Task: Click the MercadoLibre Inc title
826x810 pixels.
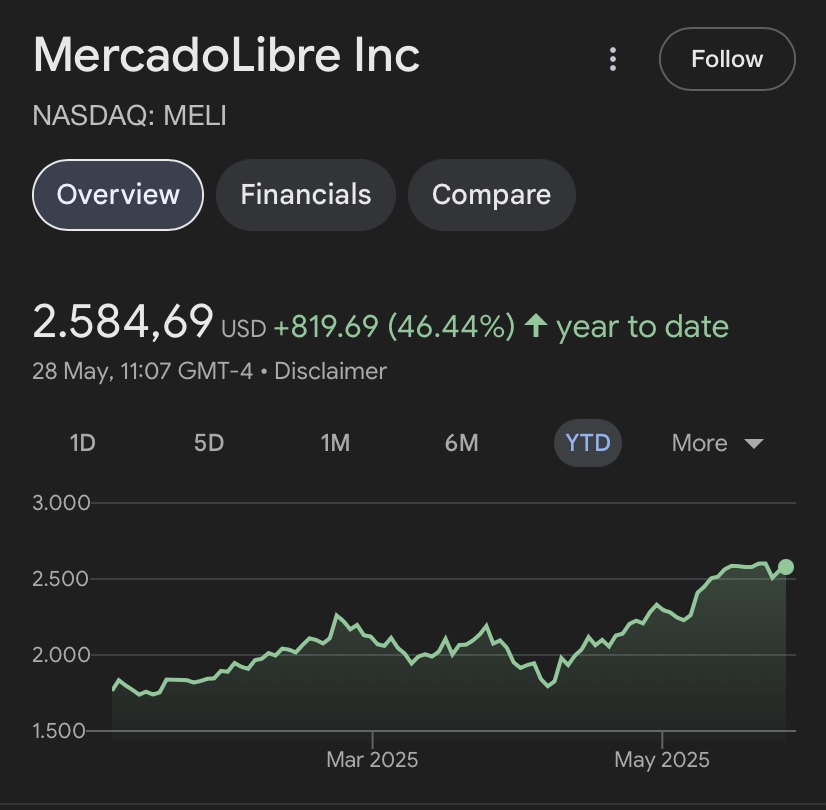Action: pyautogui.click(x=226, y=55)
